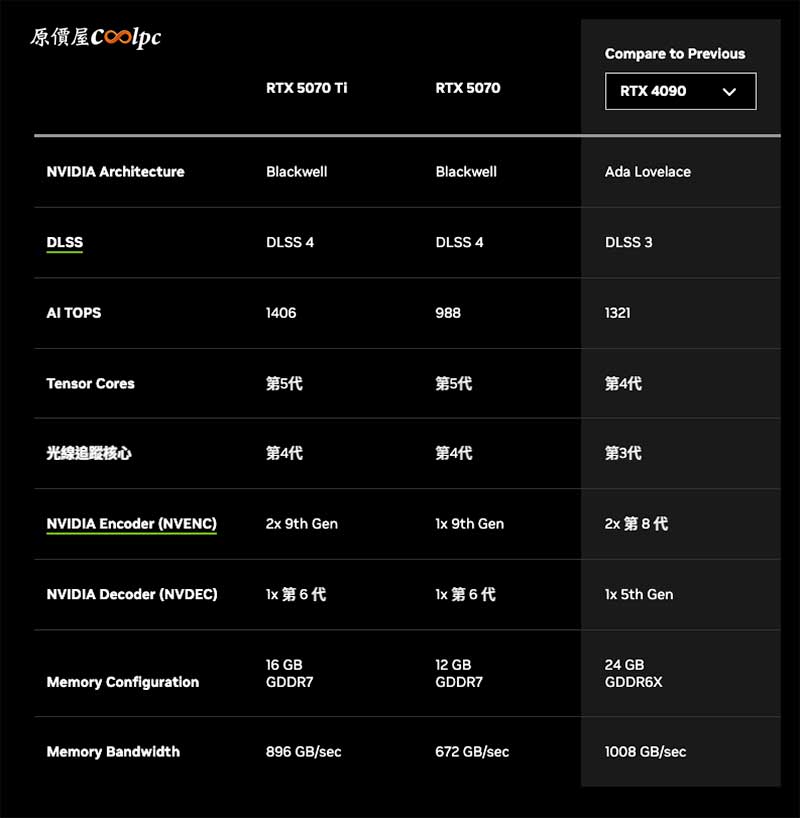Select the 2x 第 8 代 encoder value
The height and width of the screenshot is (818, 800).
[636, 524]
